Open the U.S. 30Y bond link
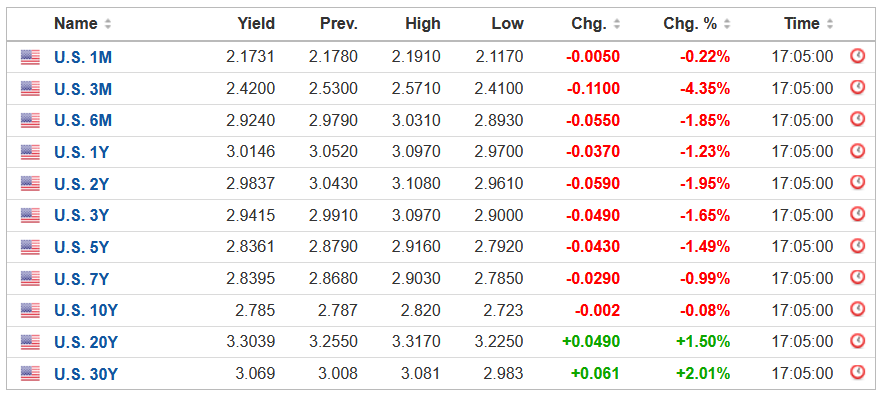This screenshot has width=883, height=395. pyautogui.click(x=86, y=374)
